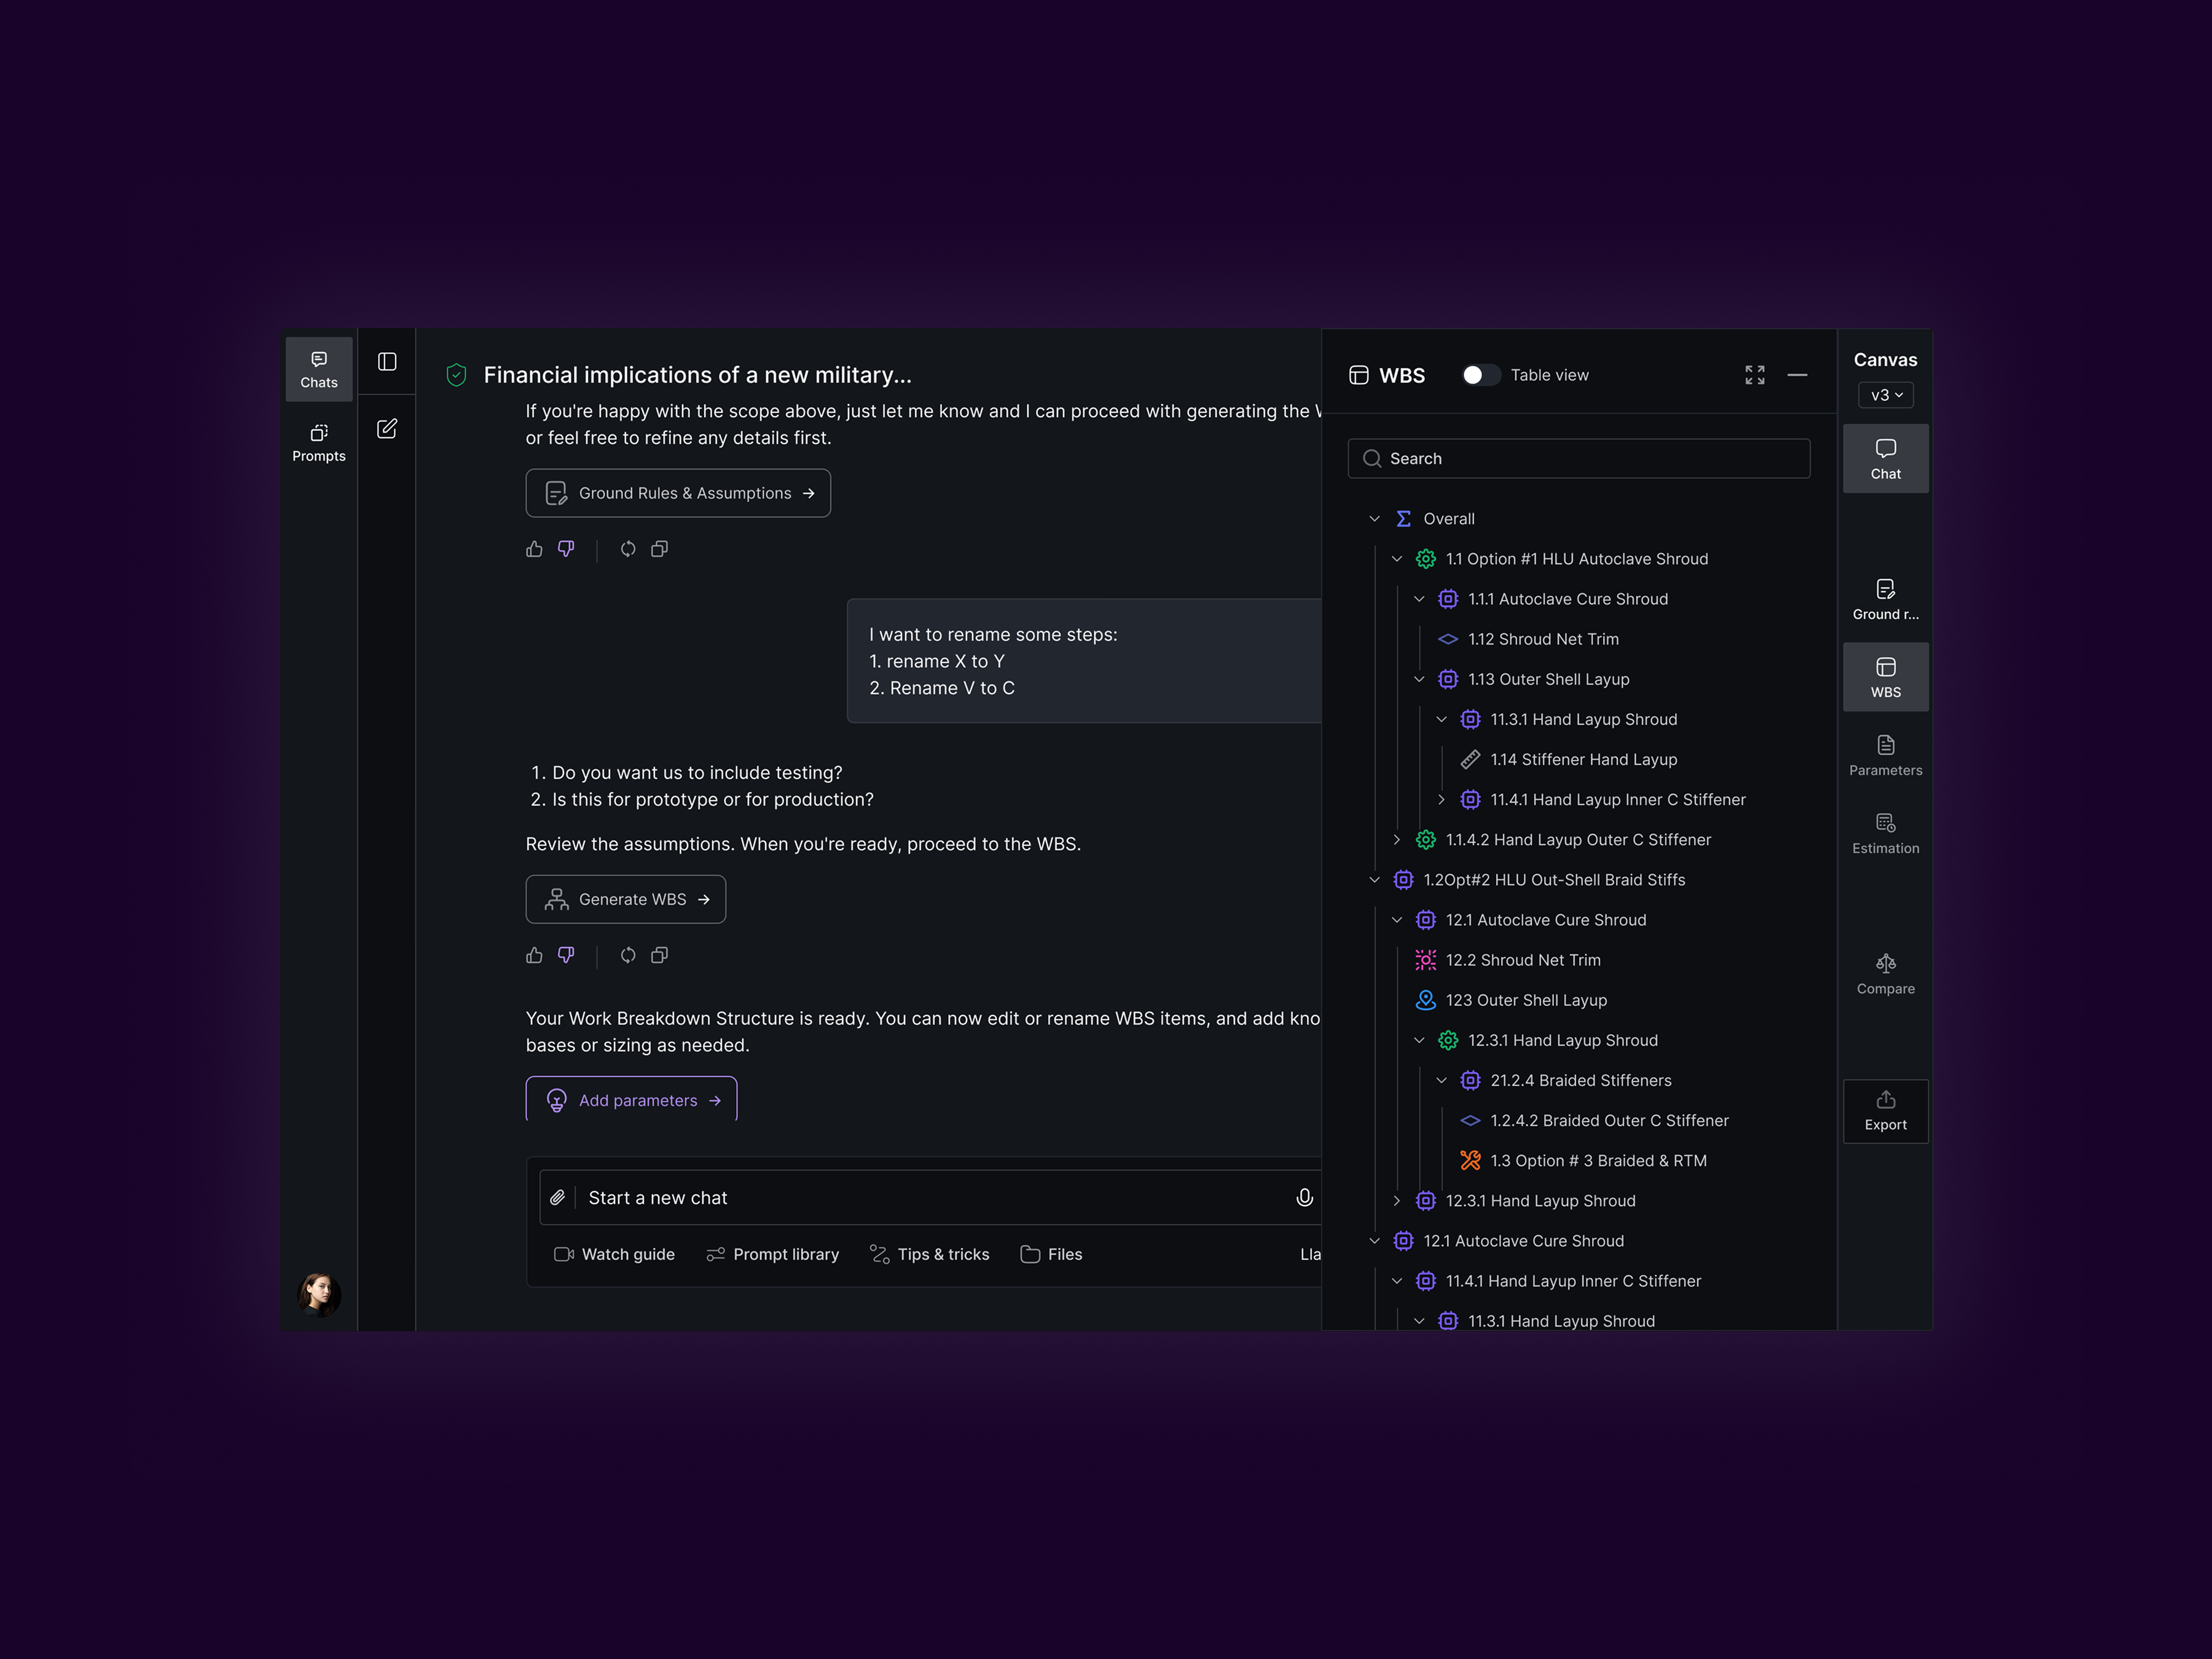This screenshot has height=1659, width=2212.
Task: Open the Chats sidebar section
Action: (319, 369)
